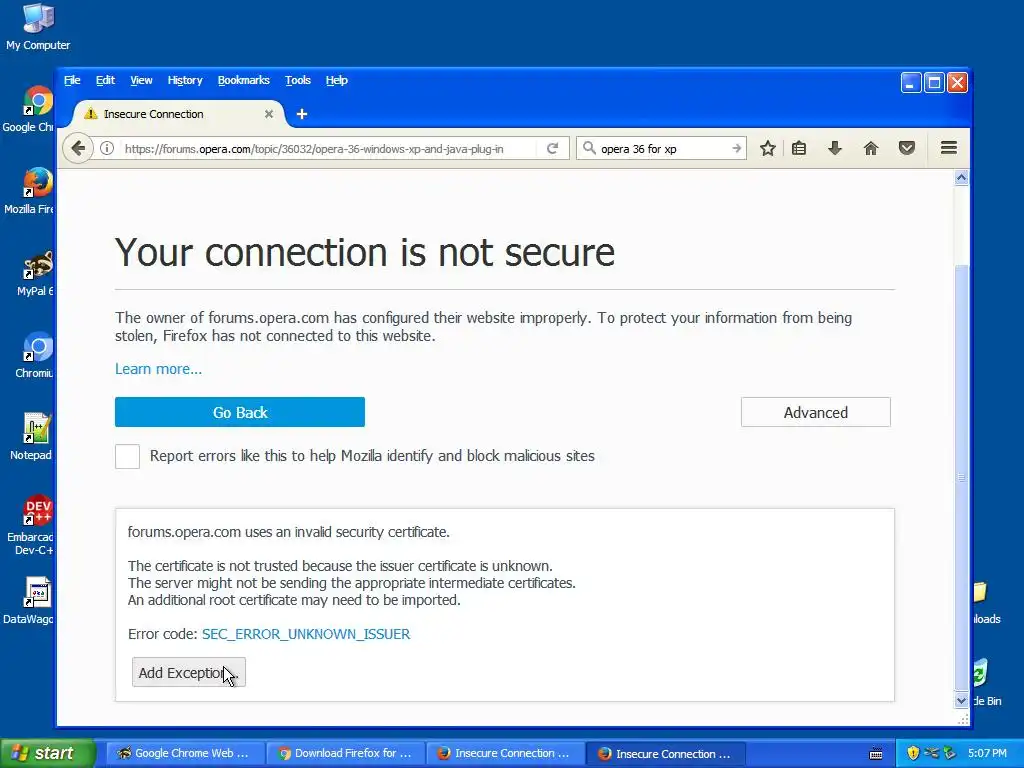The image size is (1024, 768).
Task: Show bookmarks list icon
Action: [799, 148]
